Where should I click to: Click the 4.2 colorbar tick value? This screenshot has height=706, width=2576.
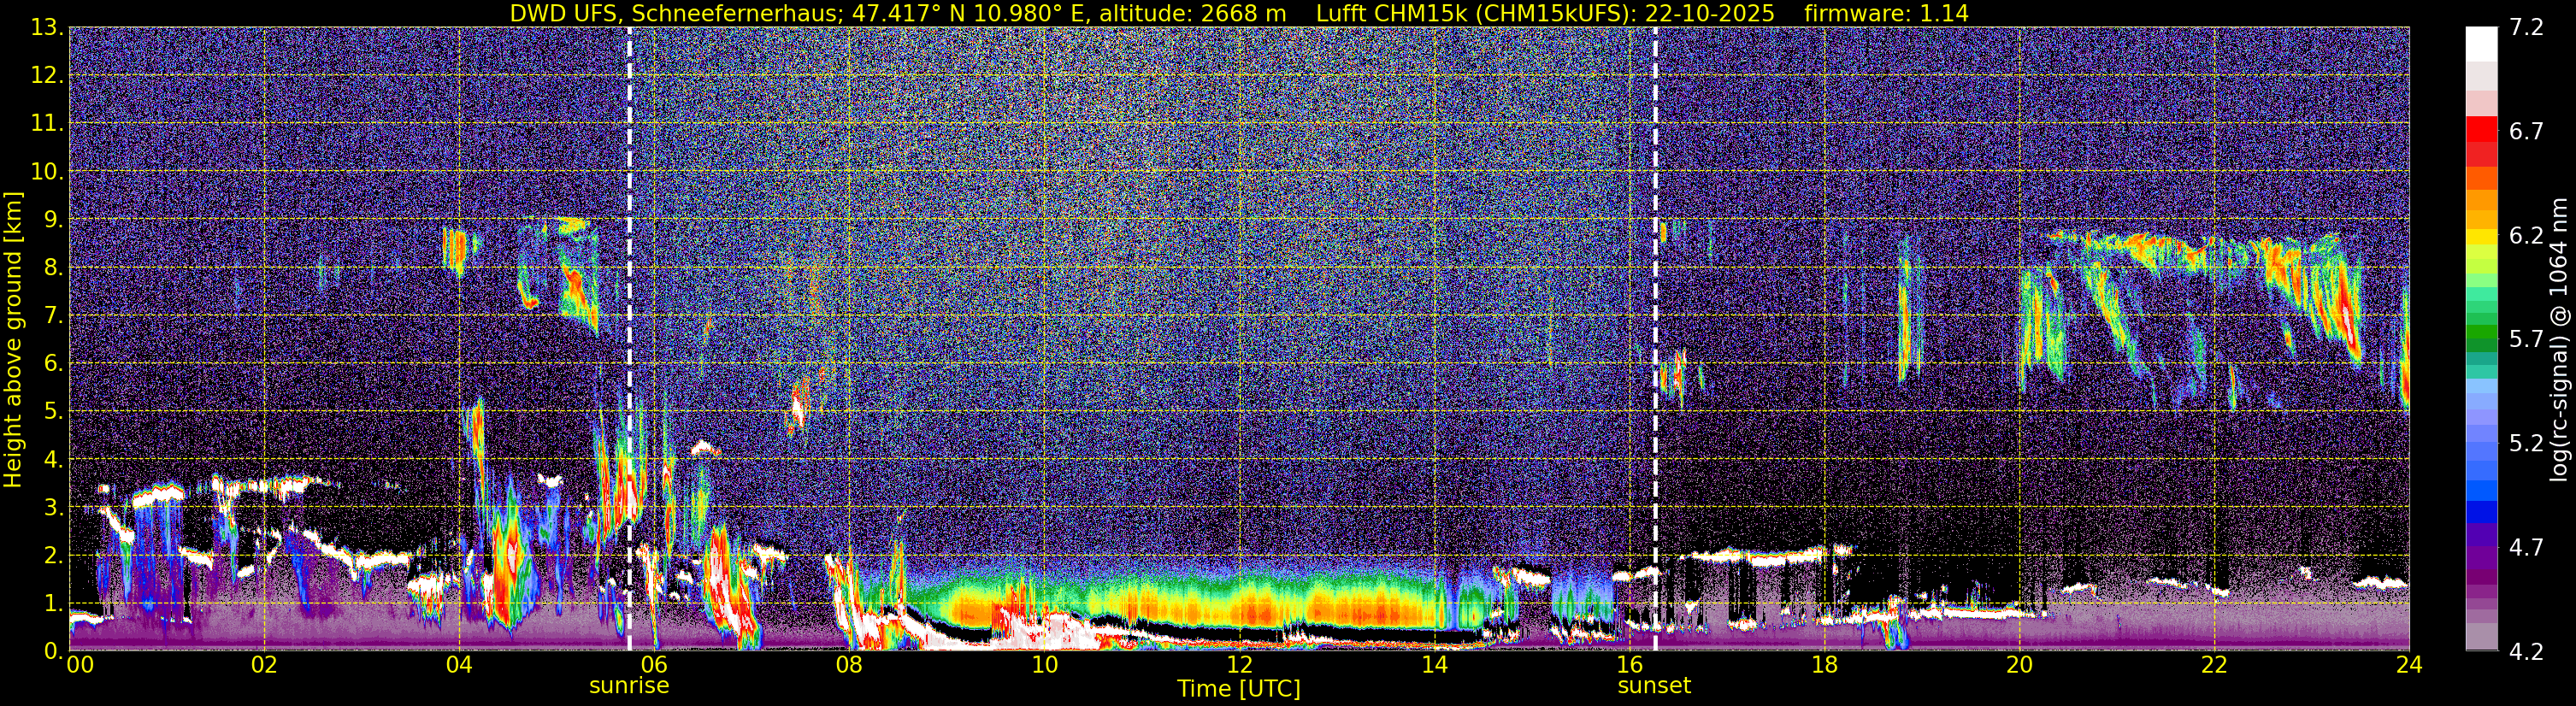coord(2526,652)
